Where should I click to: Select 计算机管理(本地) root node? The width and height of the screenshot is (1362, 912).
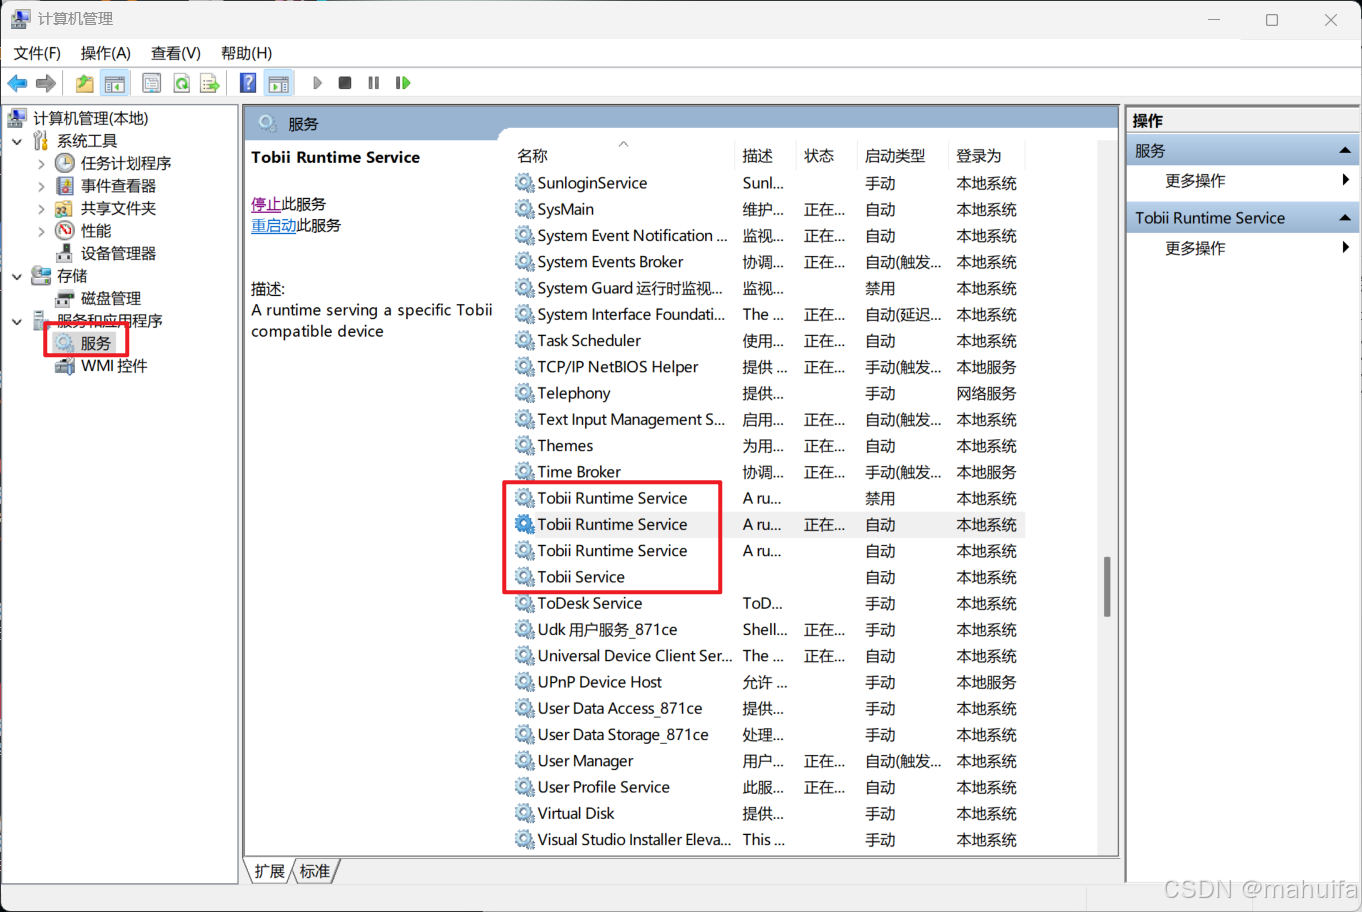pos(91,118)
